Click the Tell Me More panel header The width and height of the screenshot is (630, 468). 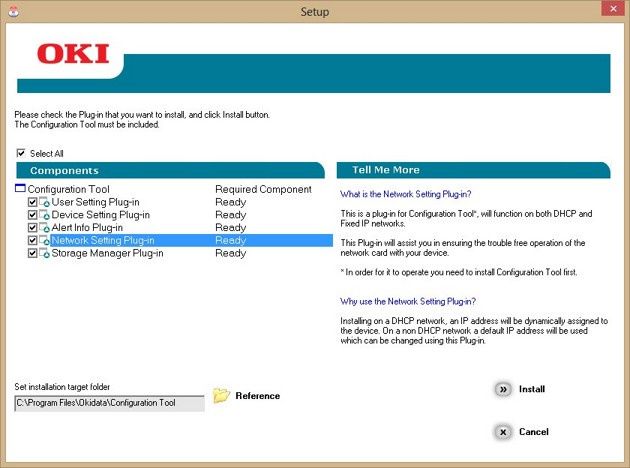click(x=473, y=170)
